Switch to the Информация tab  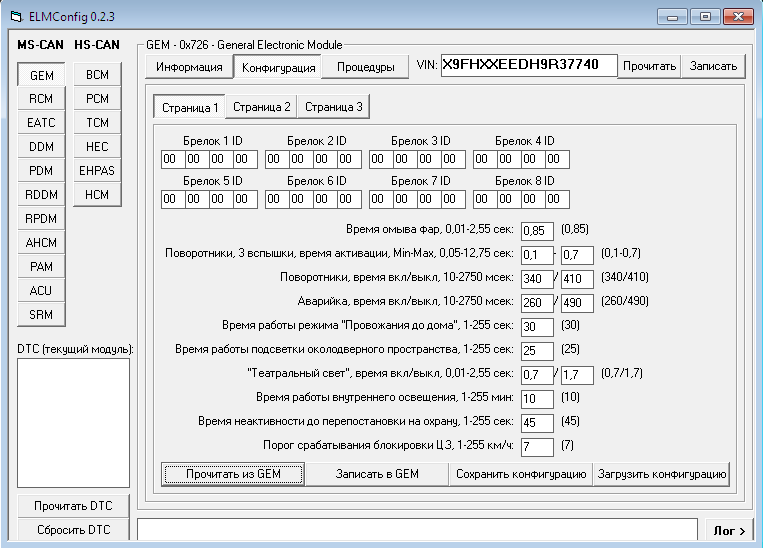pos(189,67)
